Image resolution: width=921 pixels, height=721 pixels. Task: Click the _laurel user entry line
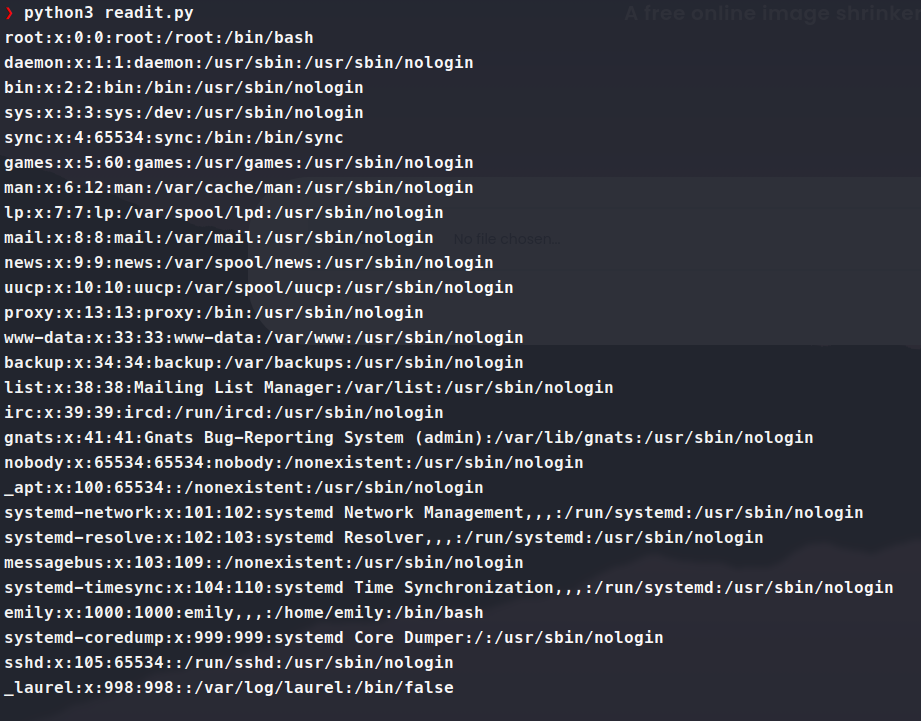click(x=228, y=688)
